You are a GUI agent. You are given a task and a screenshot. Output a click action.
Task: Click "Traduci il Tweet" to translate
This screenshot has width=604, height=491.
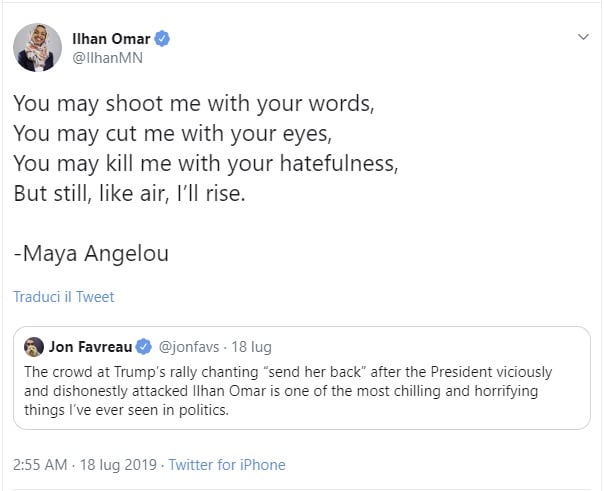(x=64, y=297)
